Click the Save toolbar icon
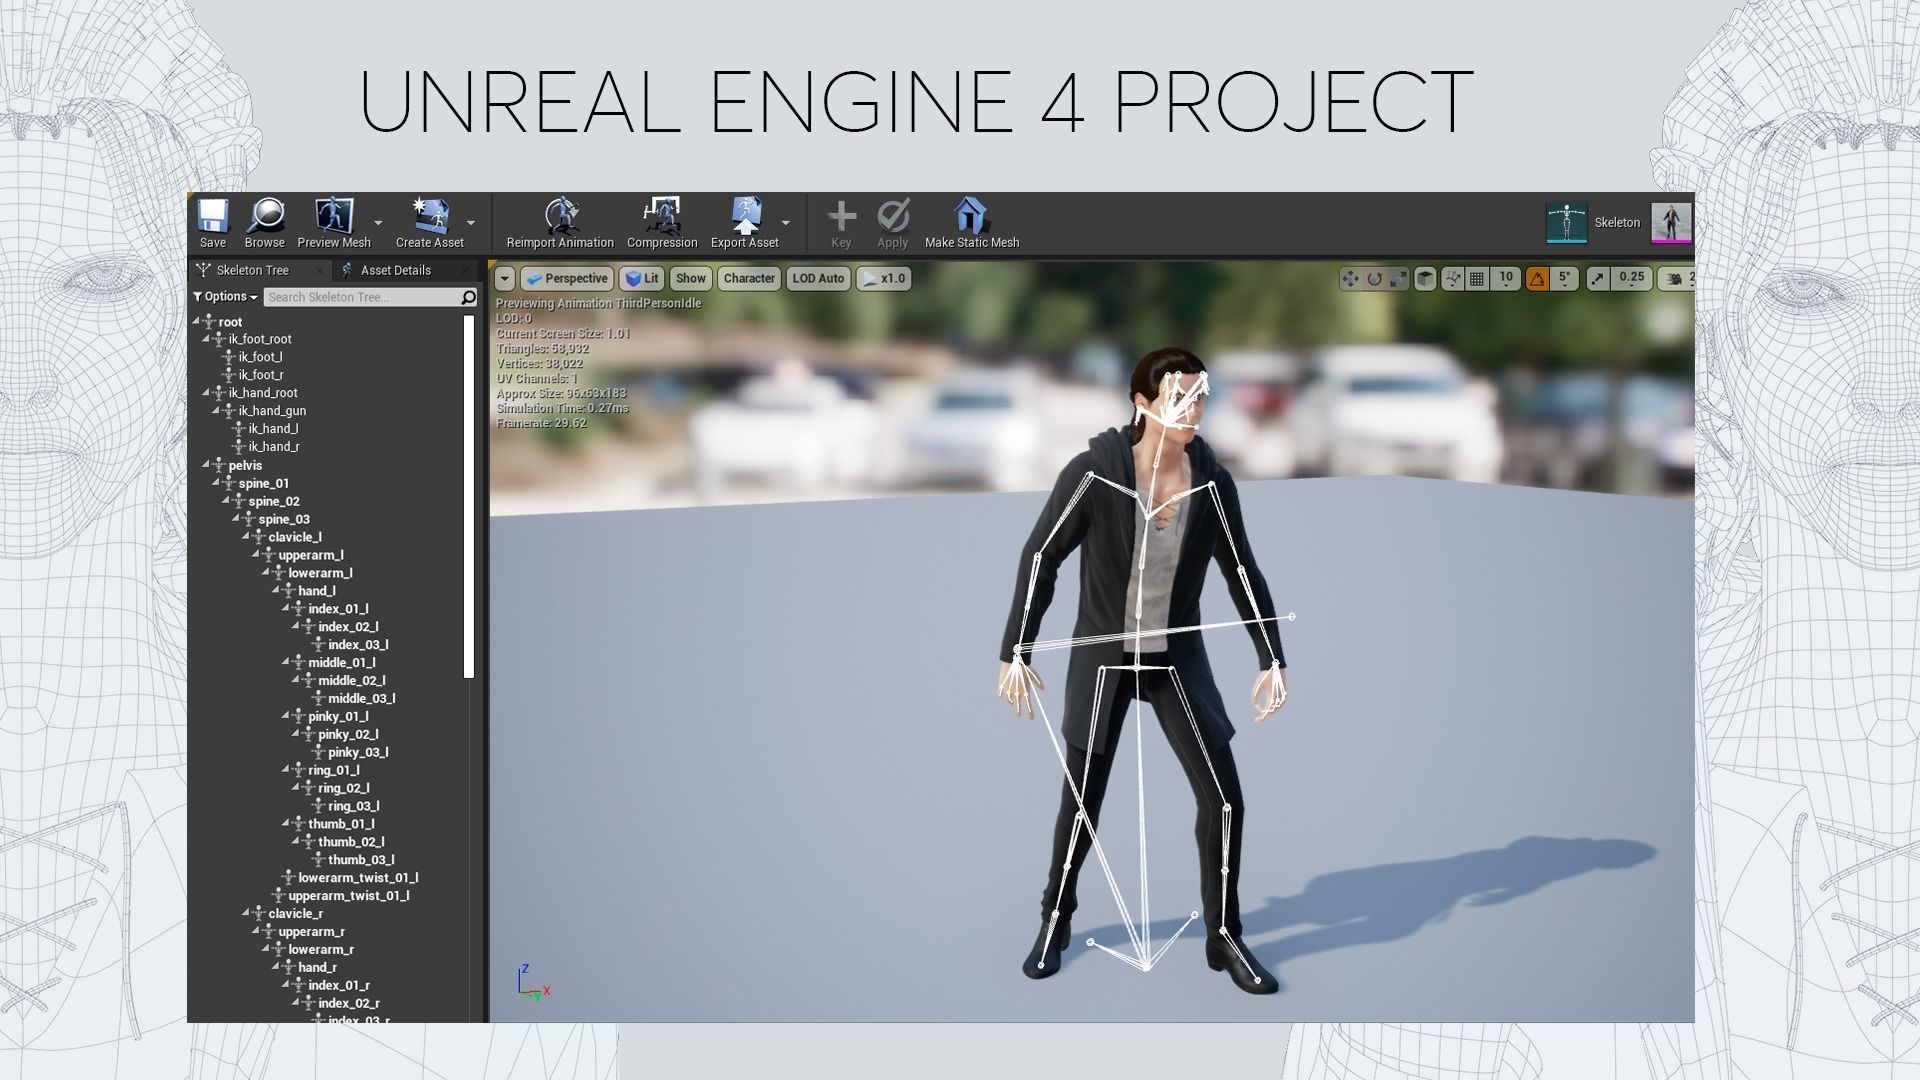Screen dimensions: 1920x1080 [212, 216]
